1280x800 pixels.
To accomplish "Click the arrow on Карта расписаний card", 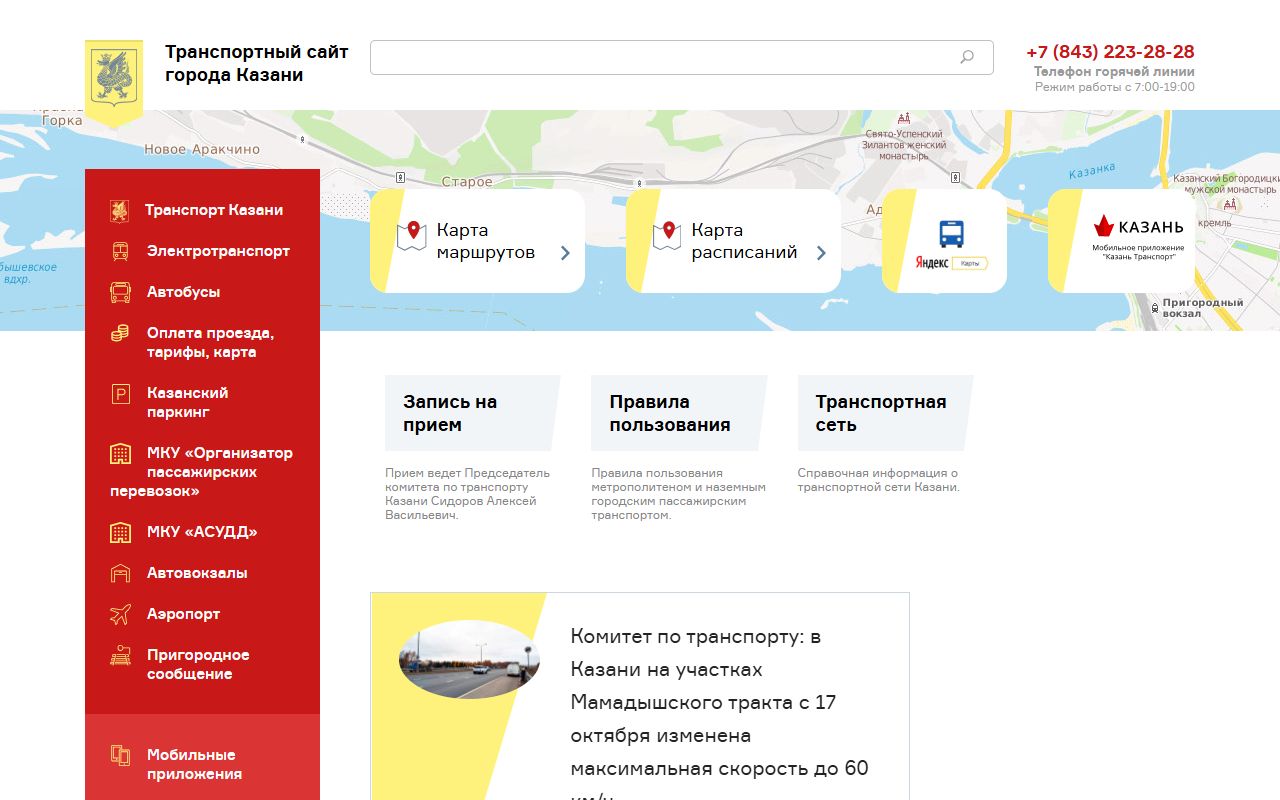I will (821, 253).
